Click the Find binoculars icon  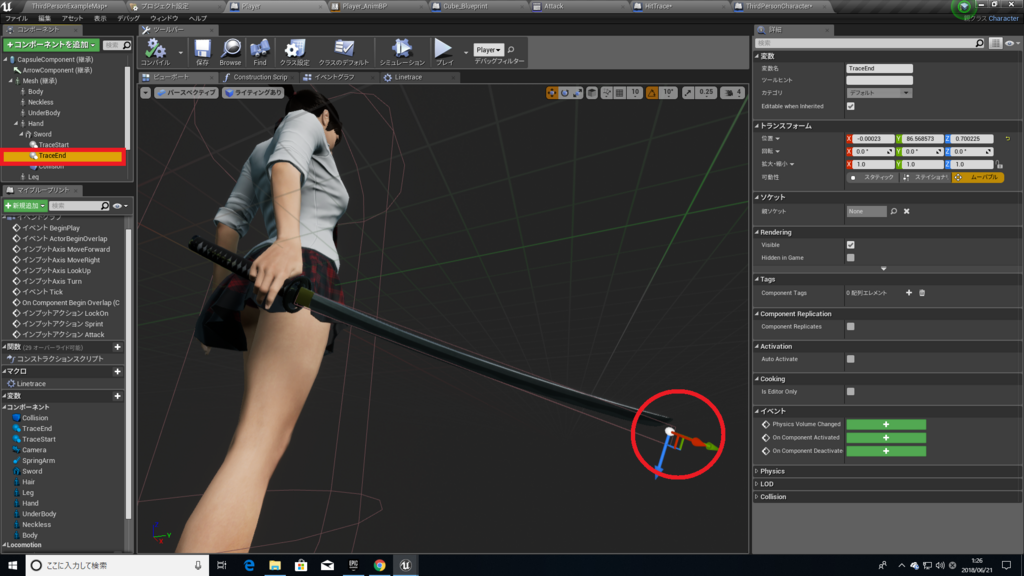click(x=260, y=50)
